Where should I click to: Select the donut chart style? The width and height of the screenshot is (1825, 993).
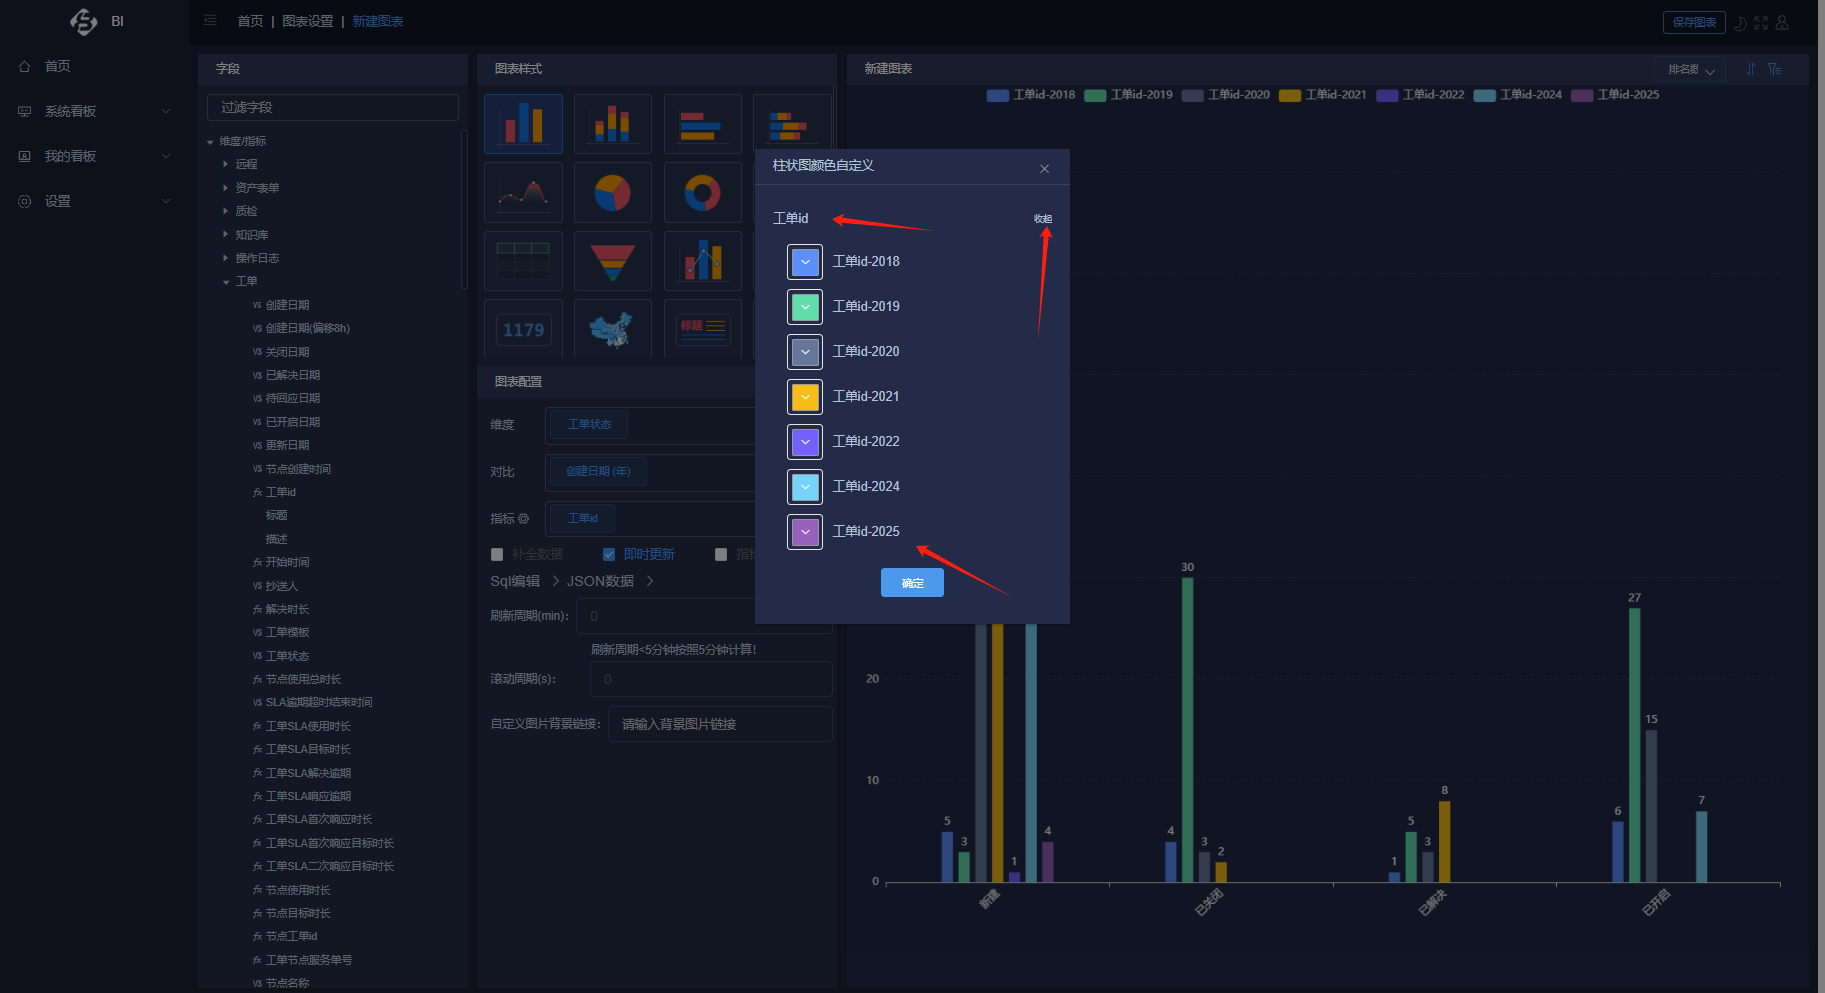point(702,192)
